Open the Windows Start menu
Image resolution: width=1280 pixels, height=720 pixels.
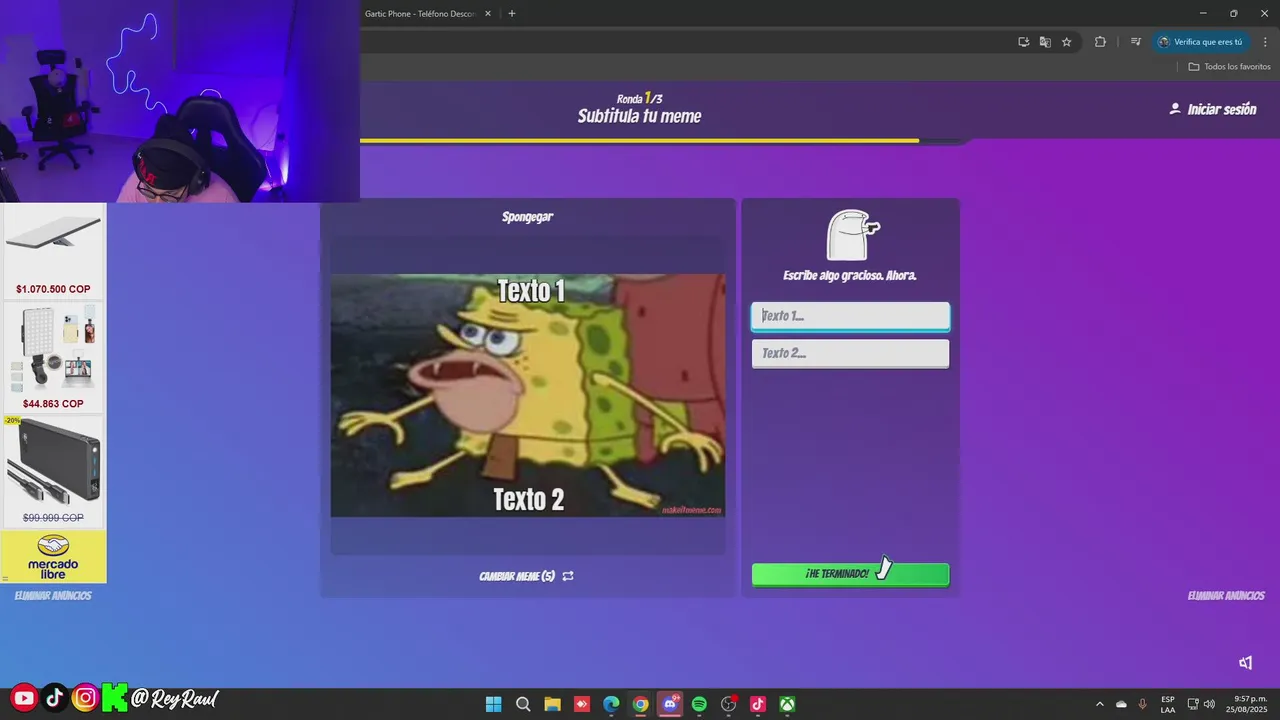point(493,704)
